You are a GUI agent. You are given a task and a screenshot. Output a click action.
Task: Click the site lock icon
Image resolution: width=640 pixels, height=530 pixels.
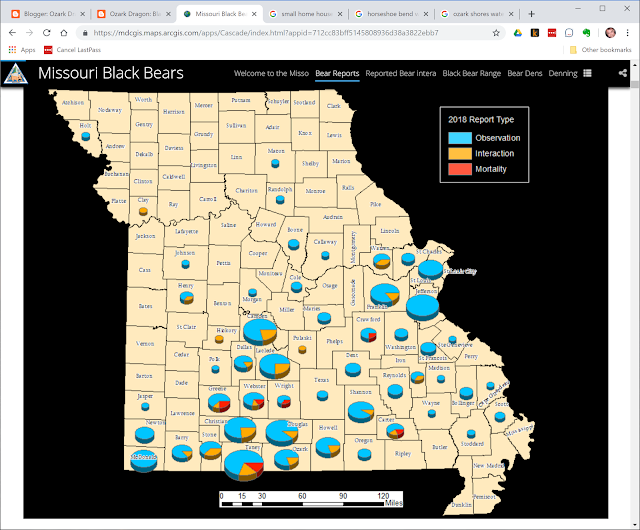coord(85,33)
